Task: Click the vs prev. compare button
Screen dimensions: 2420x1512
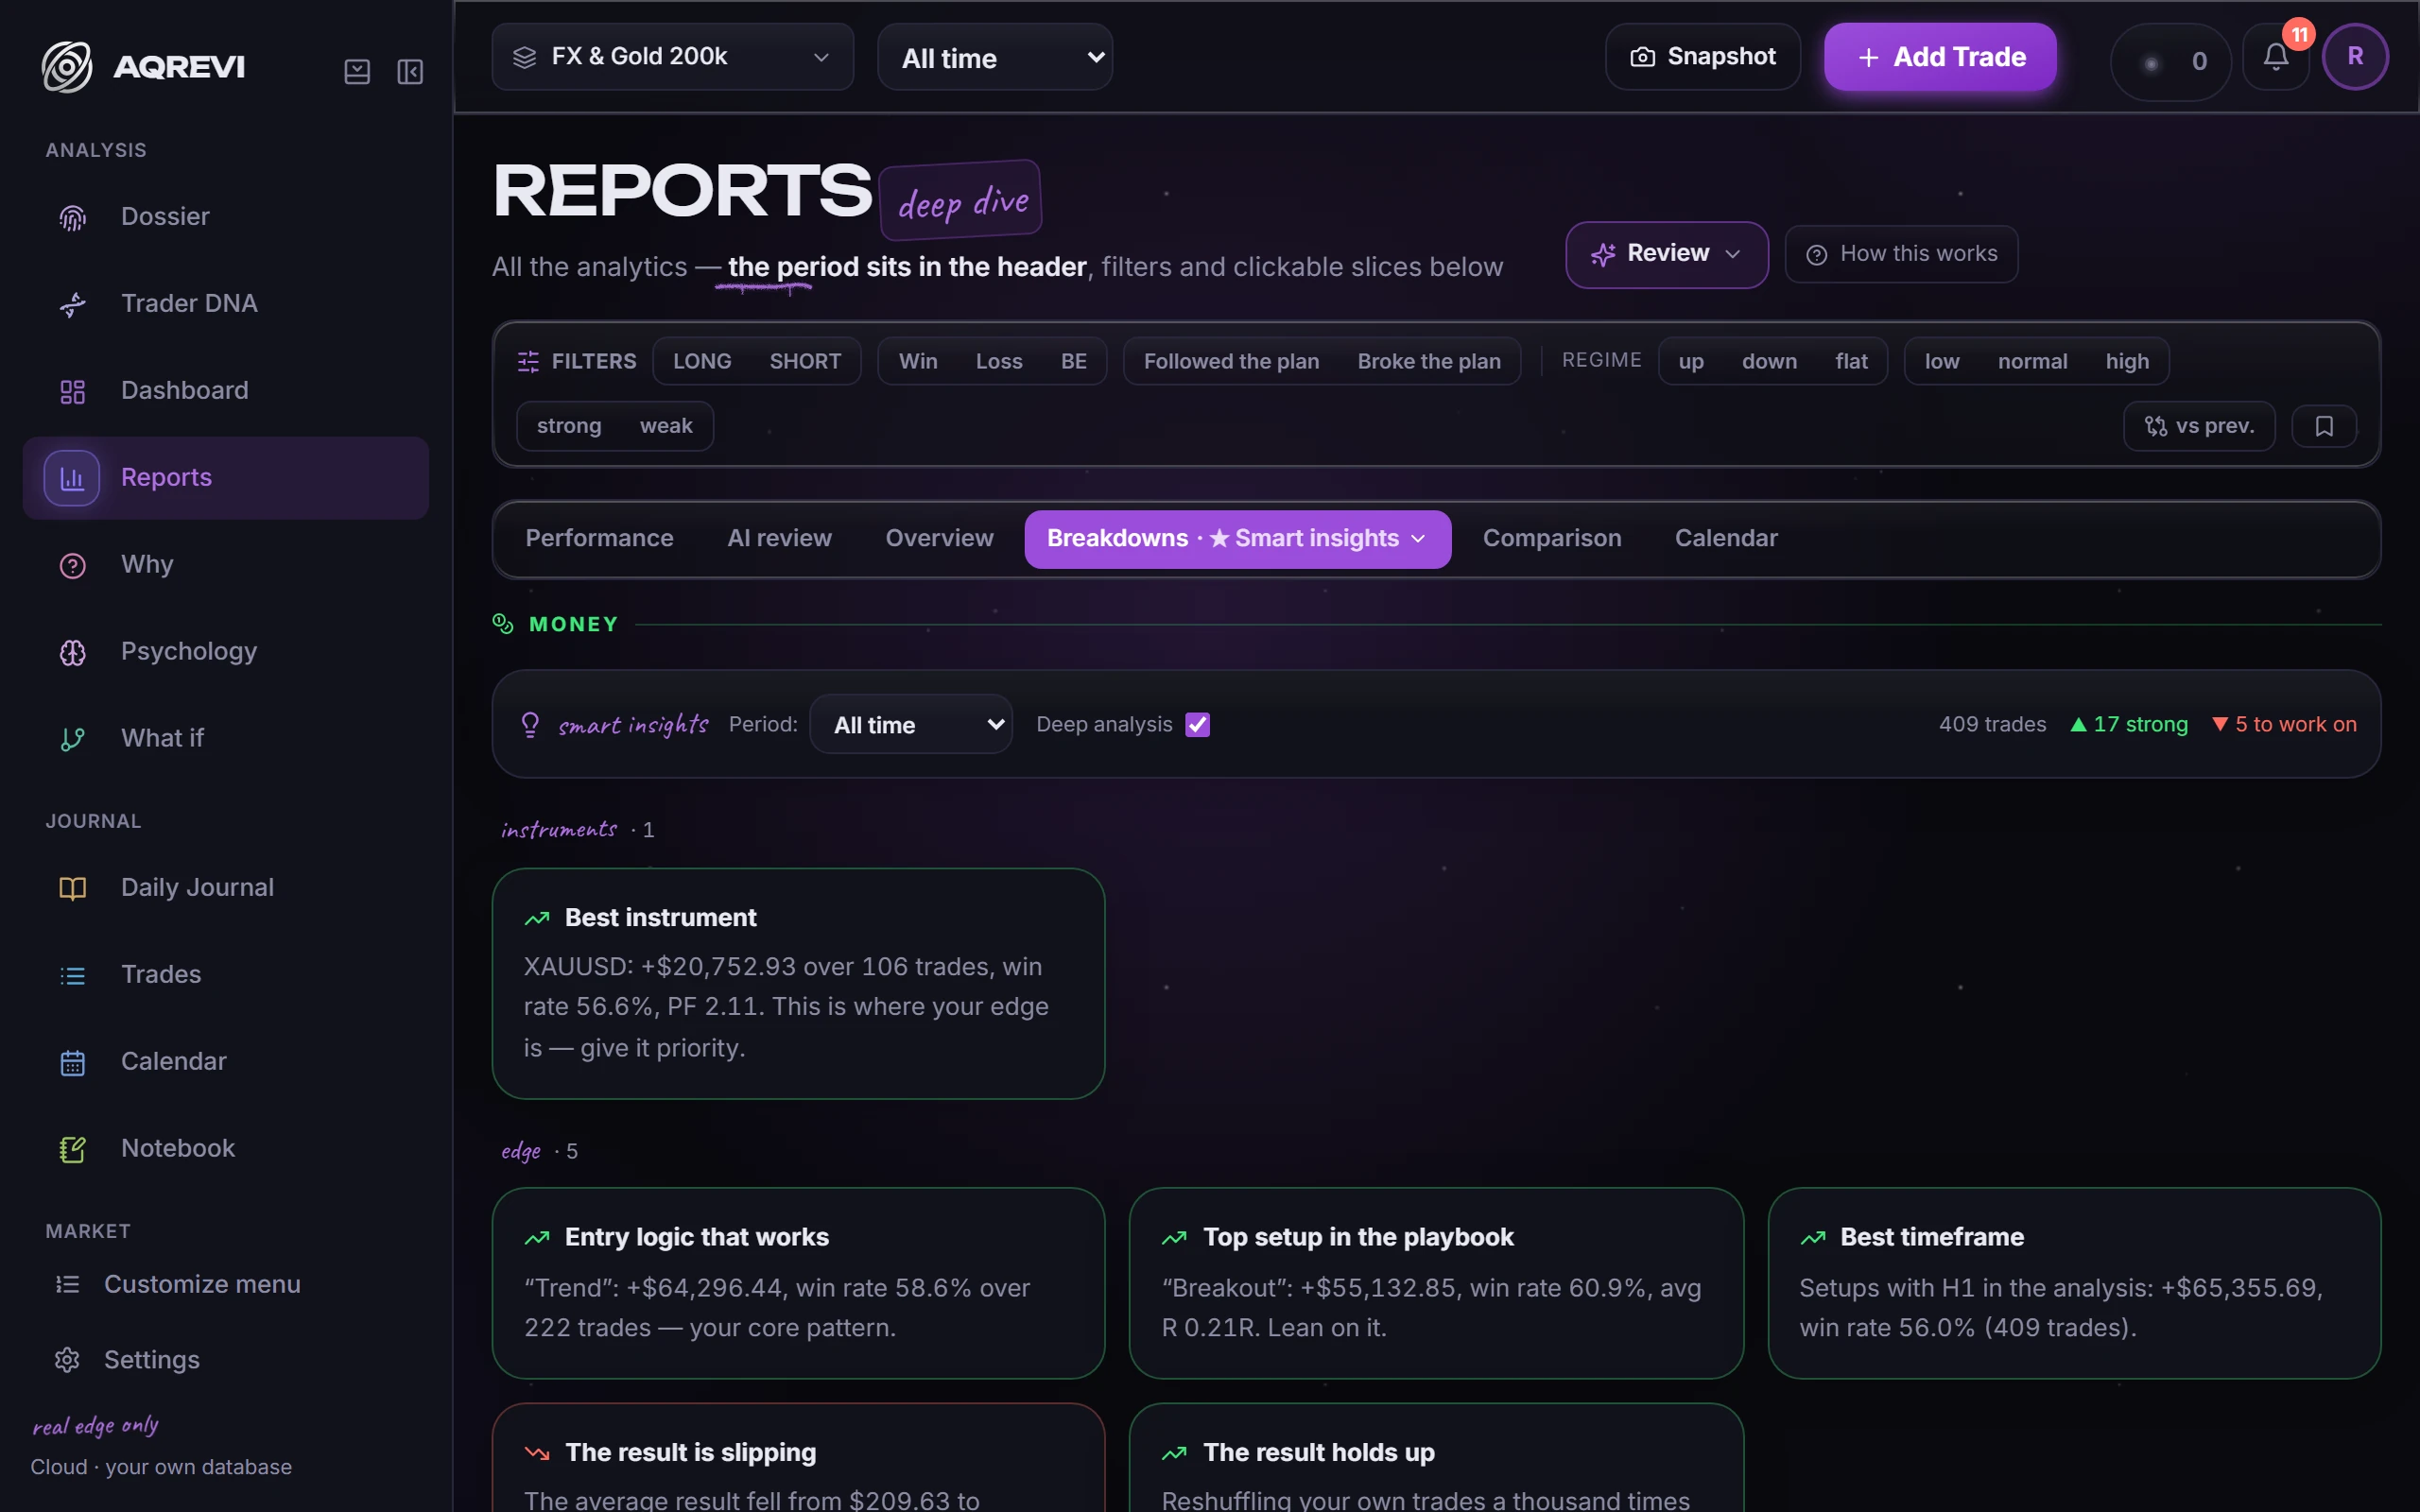Action: pyautogui.click(x=2199, y=426)
